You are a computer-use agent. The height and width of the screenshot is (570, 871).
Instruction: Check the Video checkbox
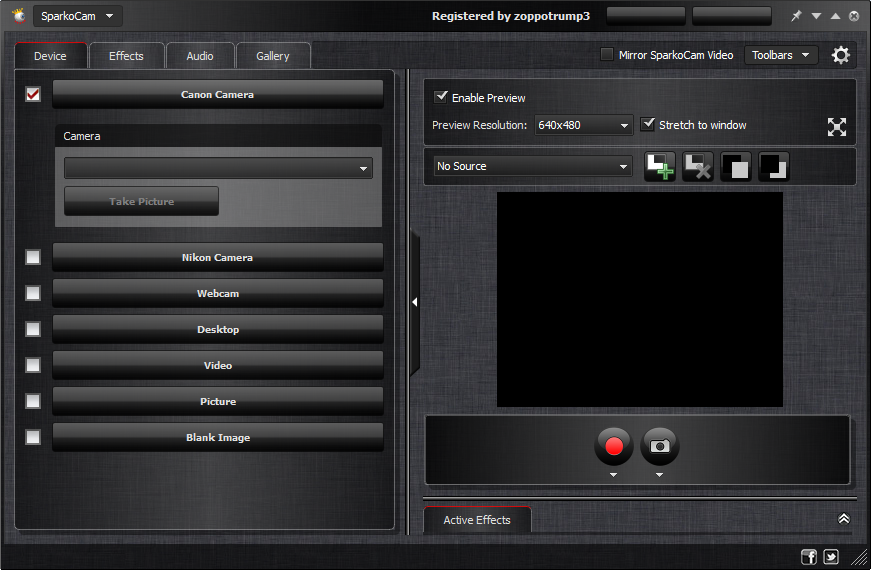pyautogui.click(x=33, y=365)
